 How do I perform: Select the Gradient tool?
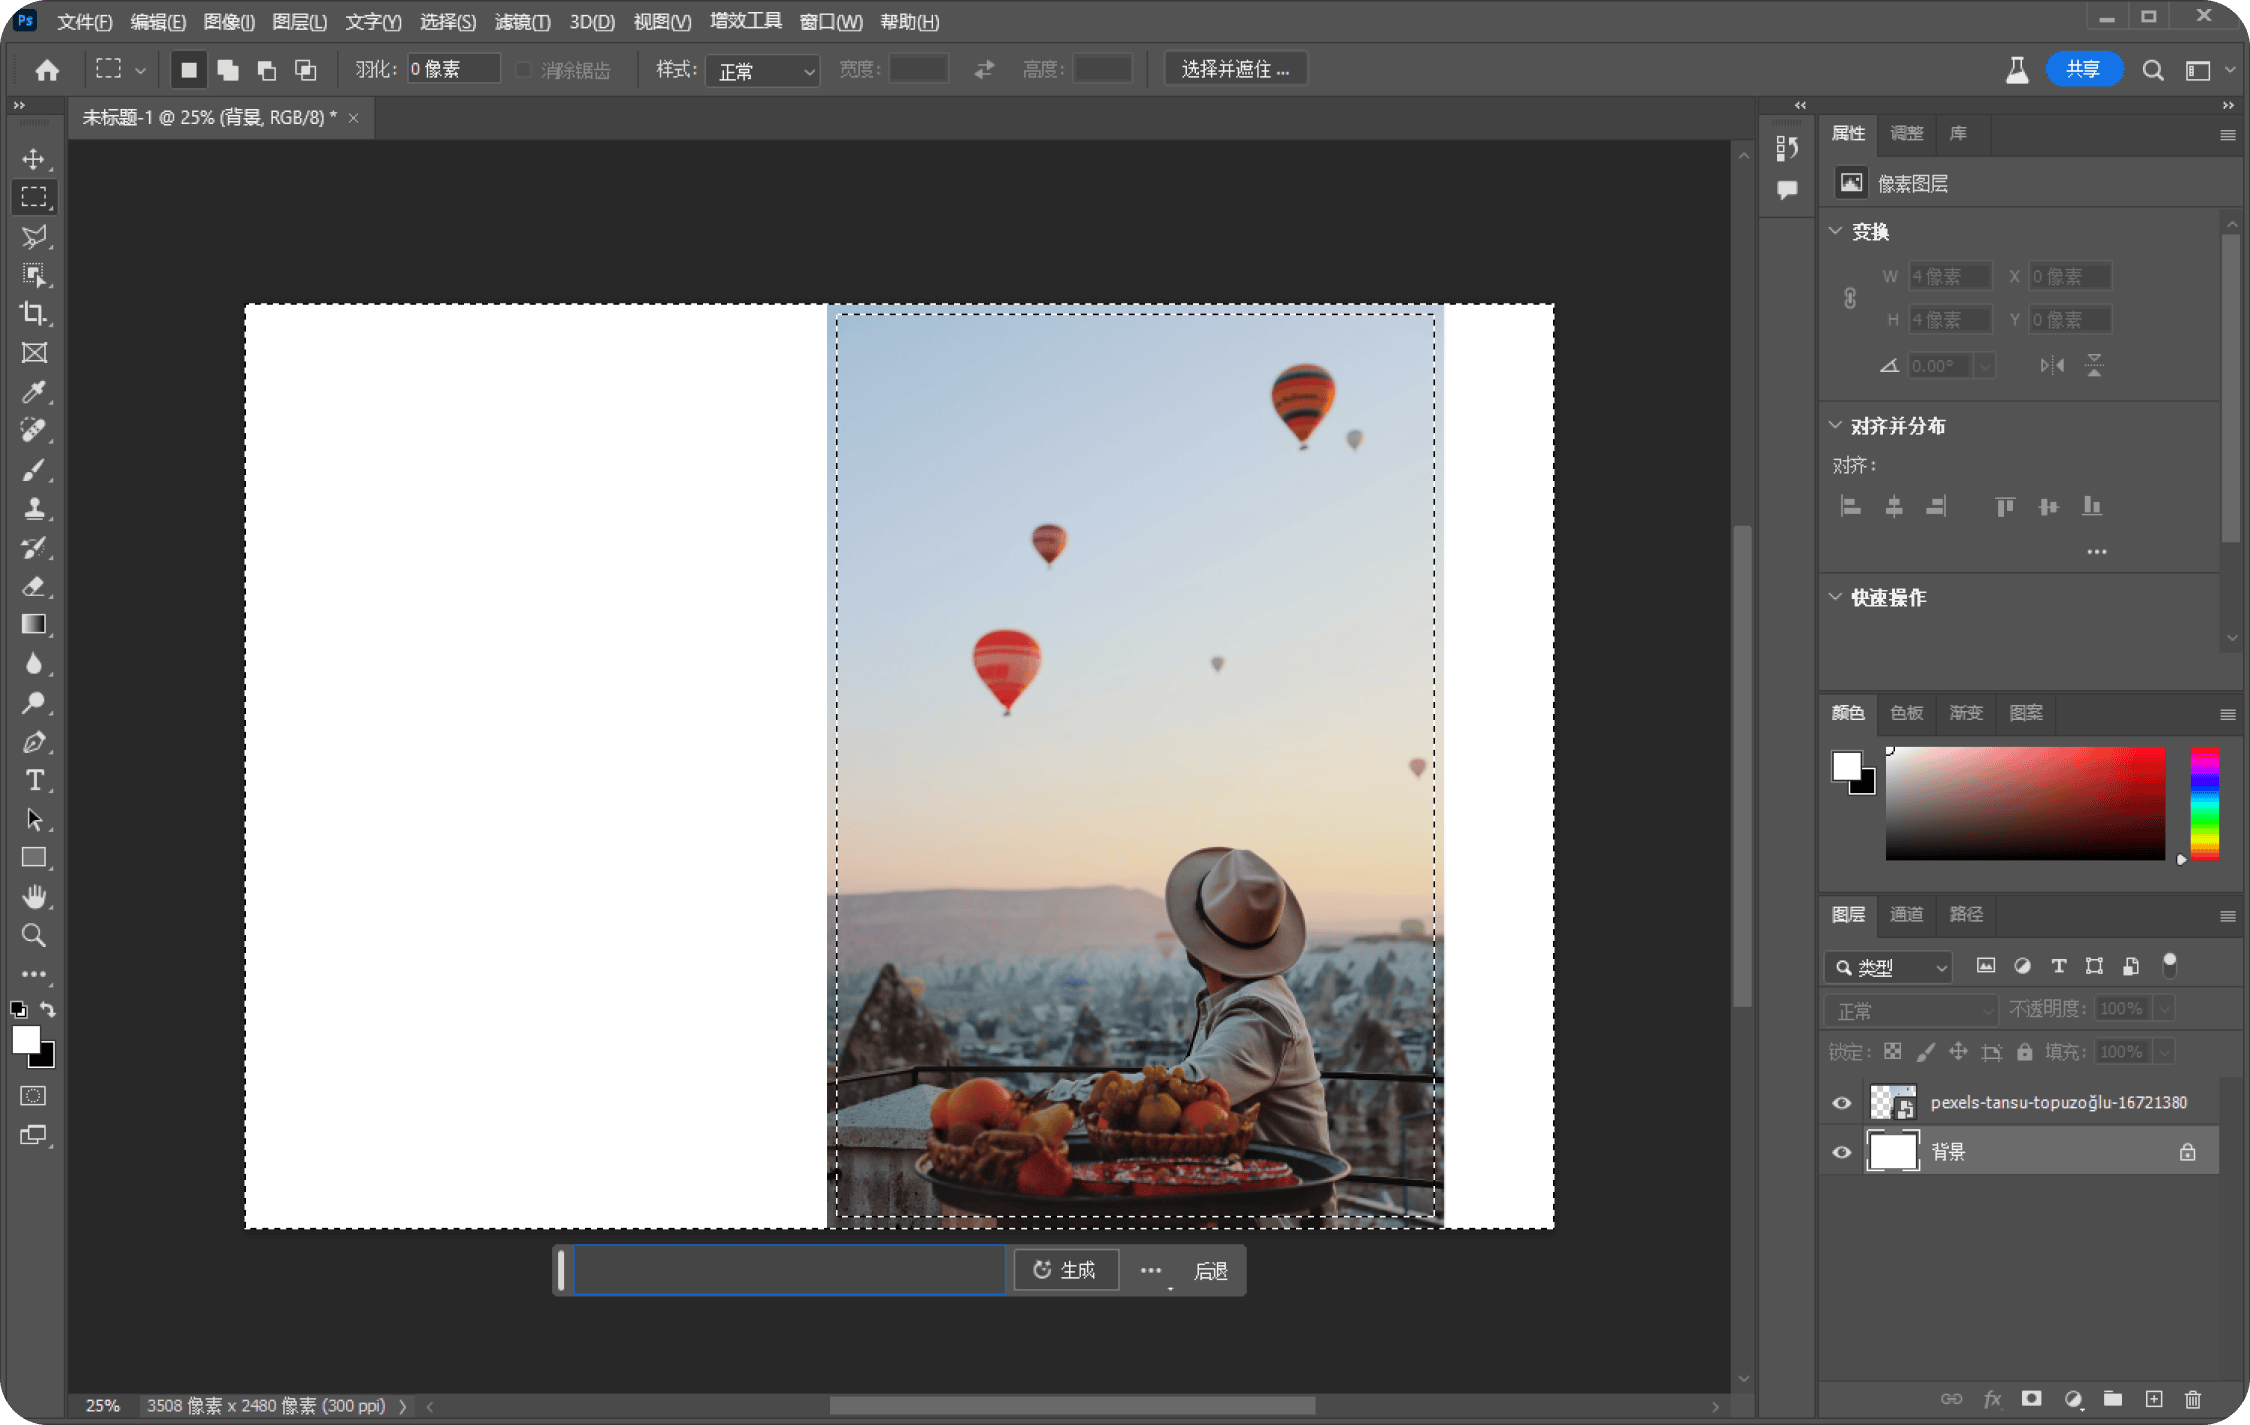pos(34,625)
